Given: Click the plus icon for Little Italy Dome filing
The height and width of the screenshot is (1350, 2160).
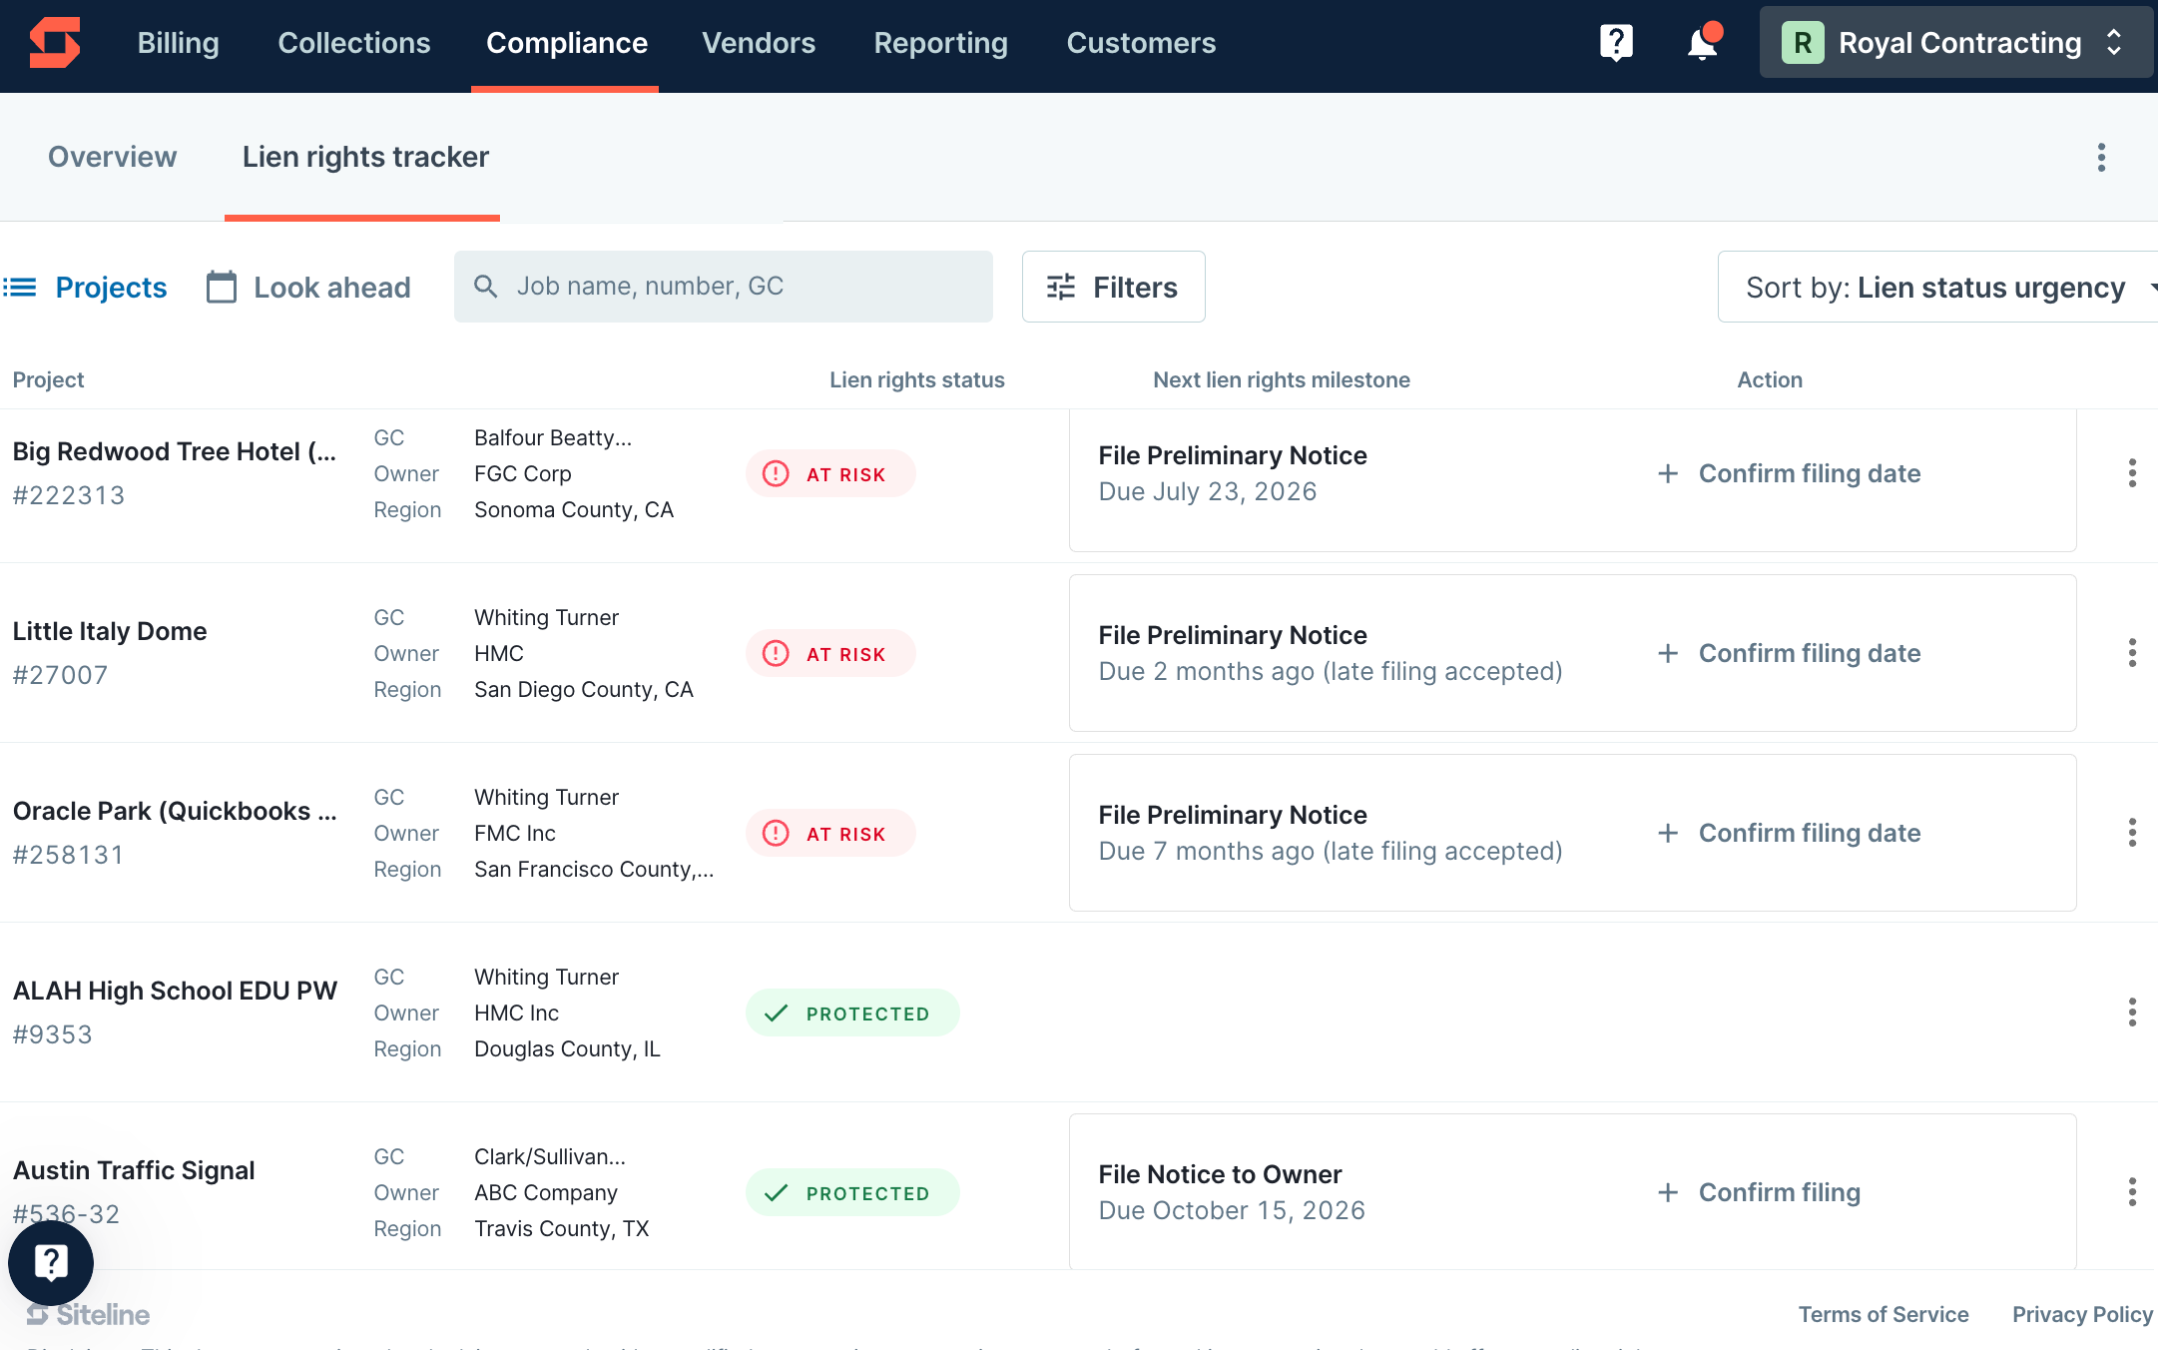Looking at the screenshot, I should point(1667,653).
